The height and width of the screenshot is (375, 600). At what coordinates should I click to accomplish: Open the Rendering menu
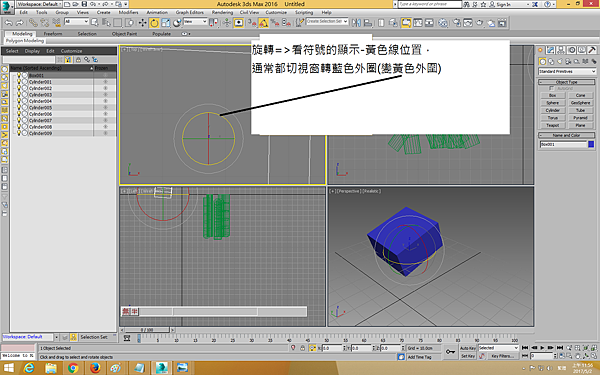[222, 12]
